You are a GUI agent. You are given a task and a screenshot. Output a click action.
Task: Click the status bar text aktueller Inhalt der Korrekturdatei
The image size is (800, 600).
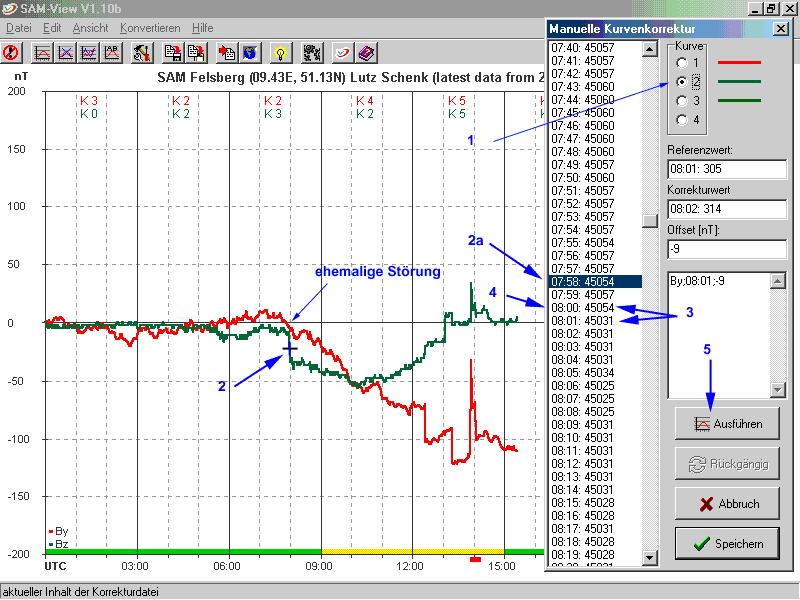pyautogui.click(x=81, y=592)
